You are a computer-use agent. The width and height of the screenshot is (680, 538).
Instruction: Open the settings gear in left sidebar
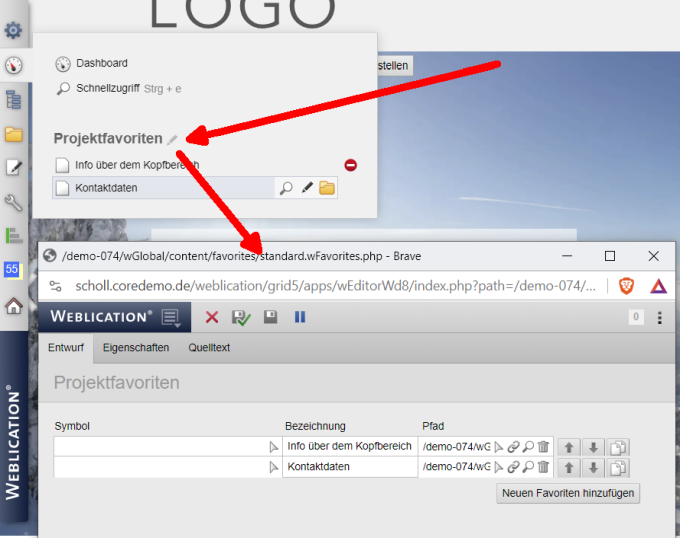pyautogui.click(x=13, y=30)
